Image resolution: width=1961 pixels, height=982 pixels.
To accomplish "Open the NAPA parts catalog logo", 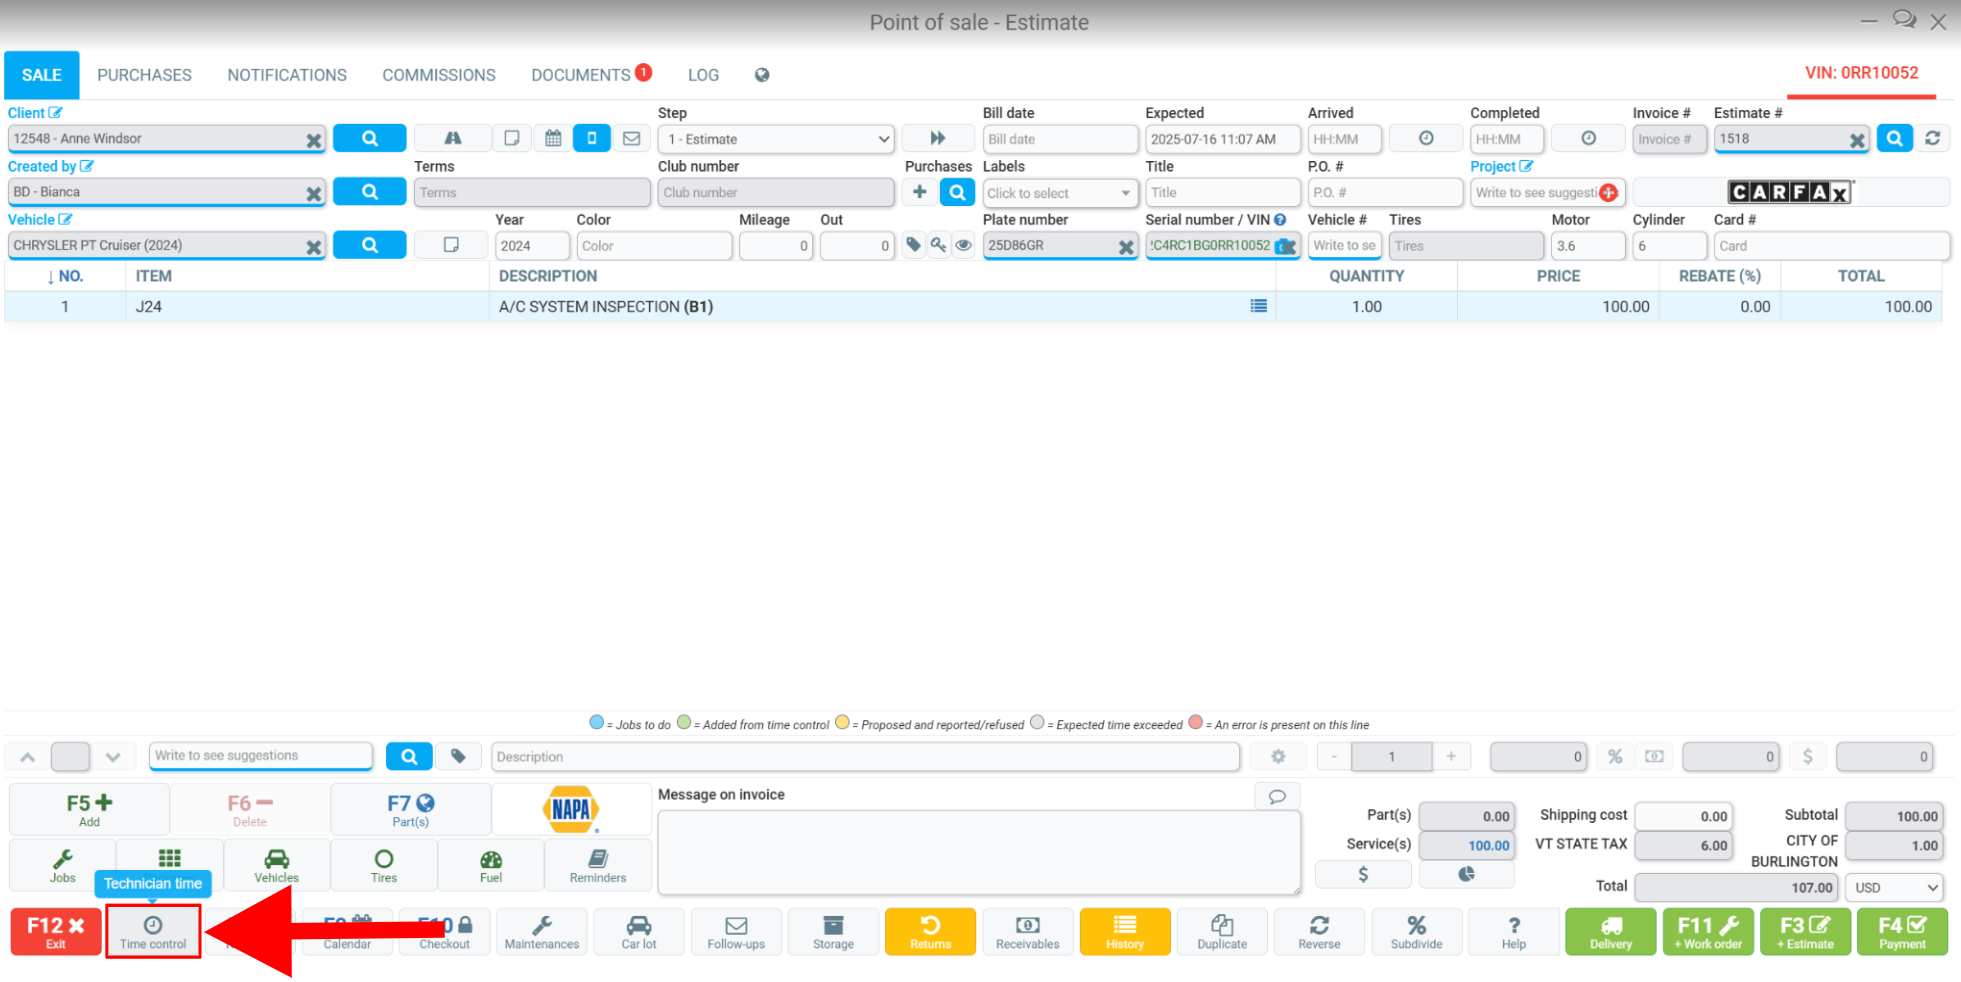I will pos(571,809).
